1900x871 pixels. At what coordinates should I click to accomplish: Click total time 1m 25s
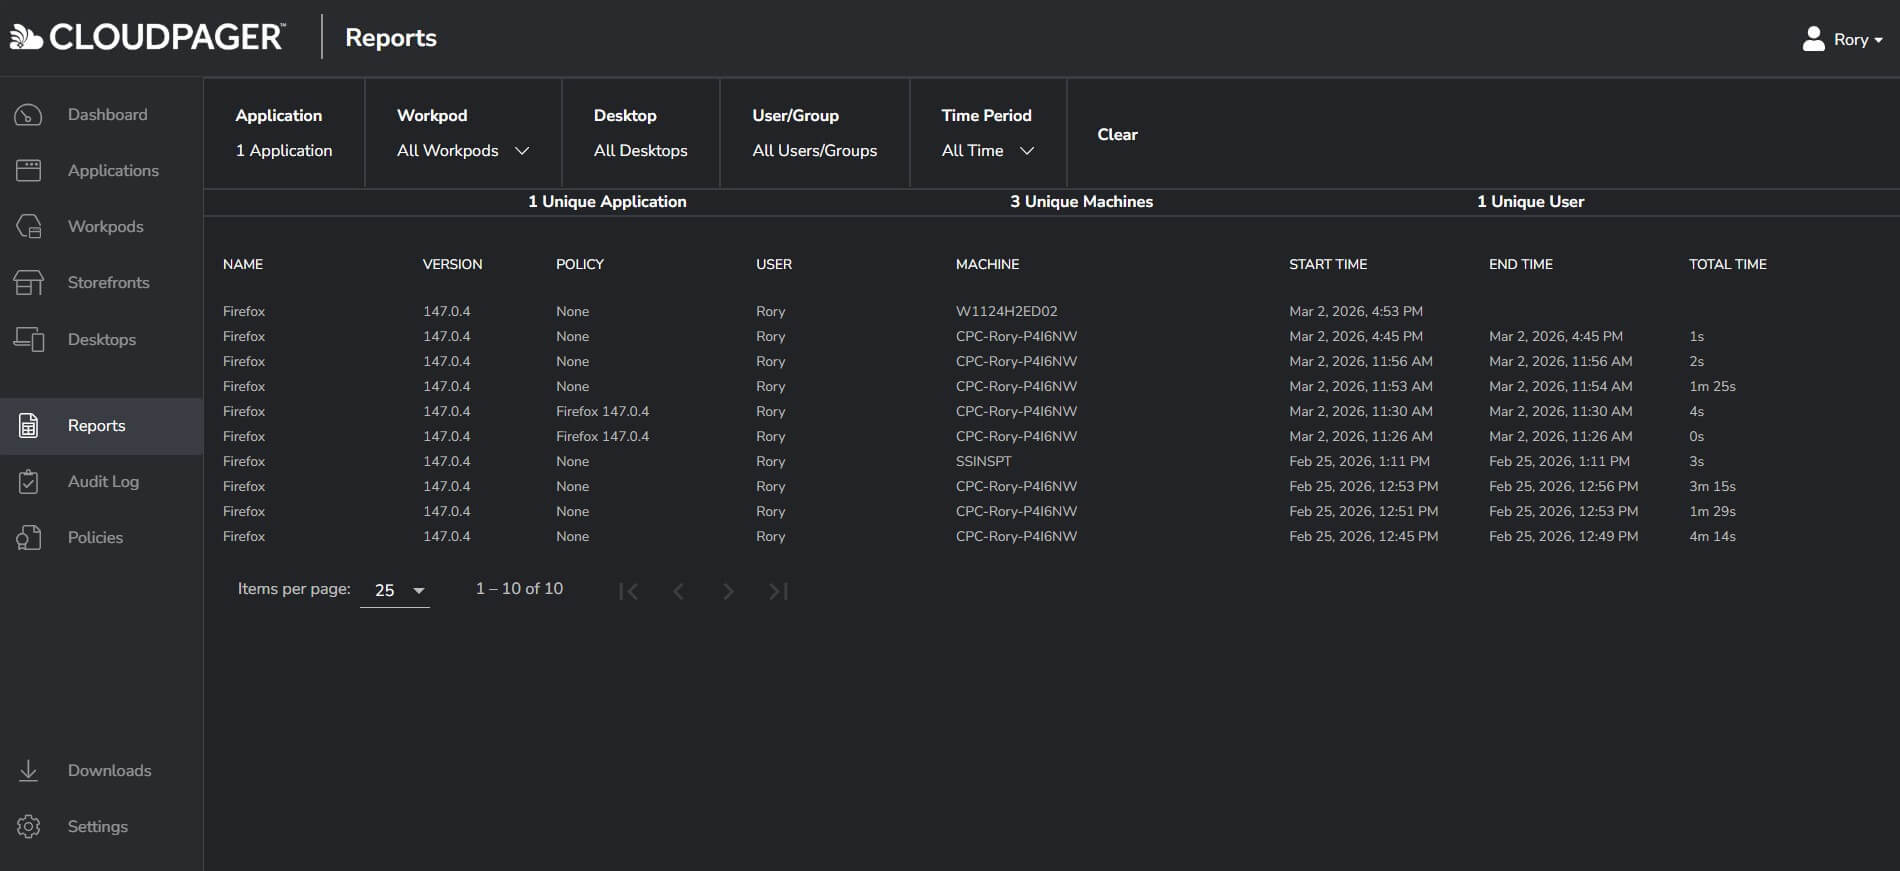coord(1712,387)
